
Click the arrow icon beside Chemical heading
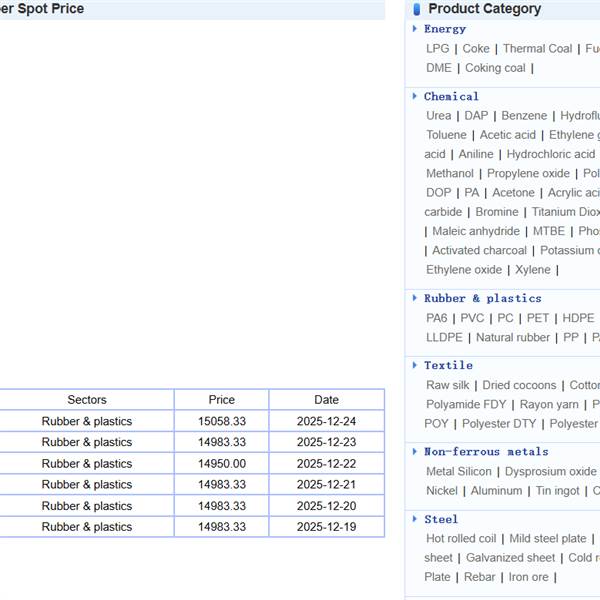pos(415,97)
